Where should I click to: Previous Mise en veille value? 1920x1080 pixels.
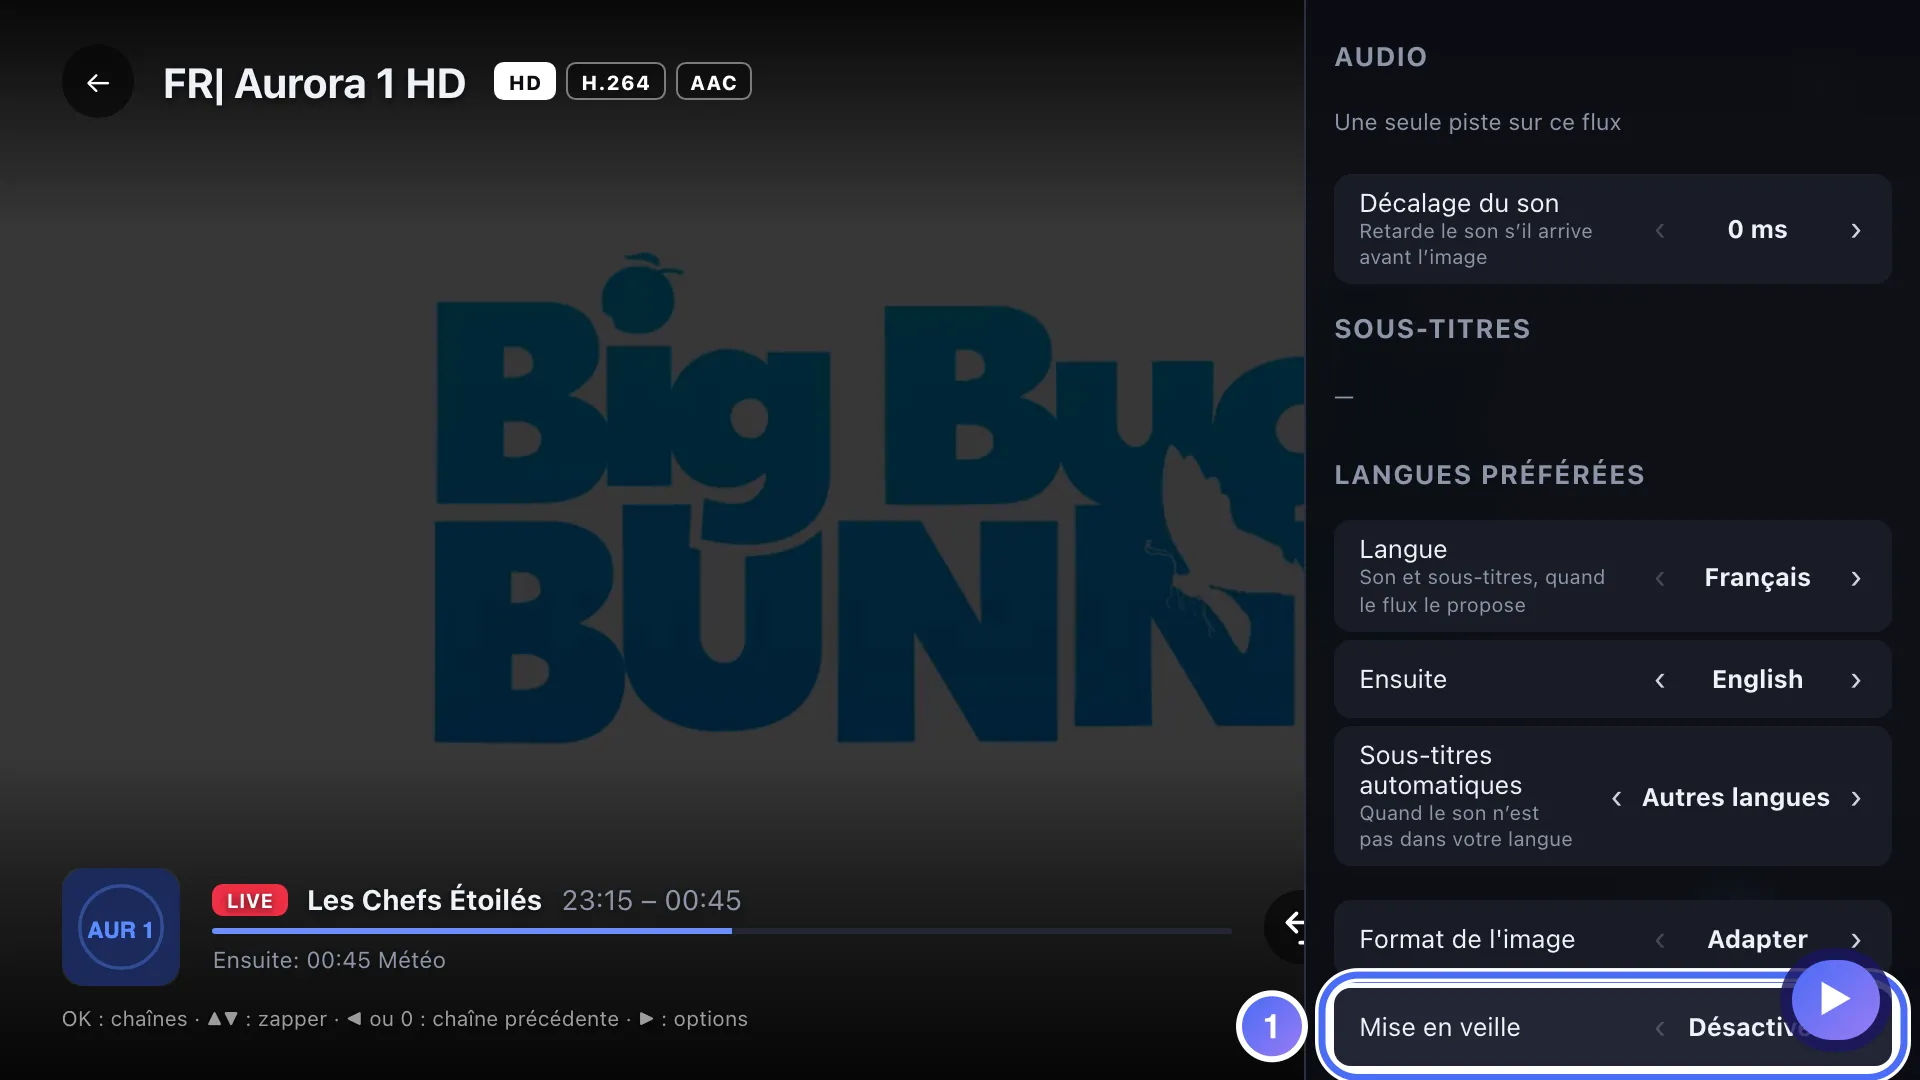tap(1660, 1028)
